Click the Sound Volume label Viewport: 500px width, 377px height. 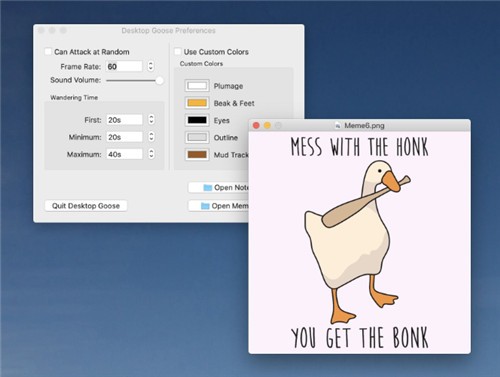(75, 80)
